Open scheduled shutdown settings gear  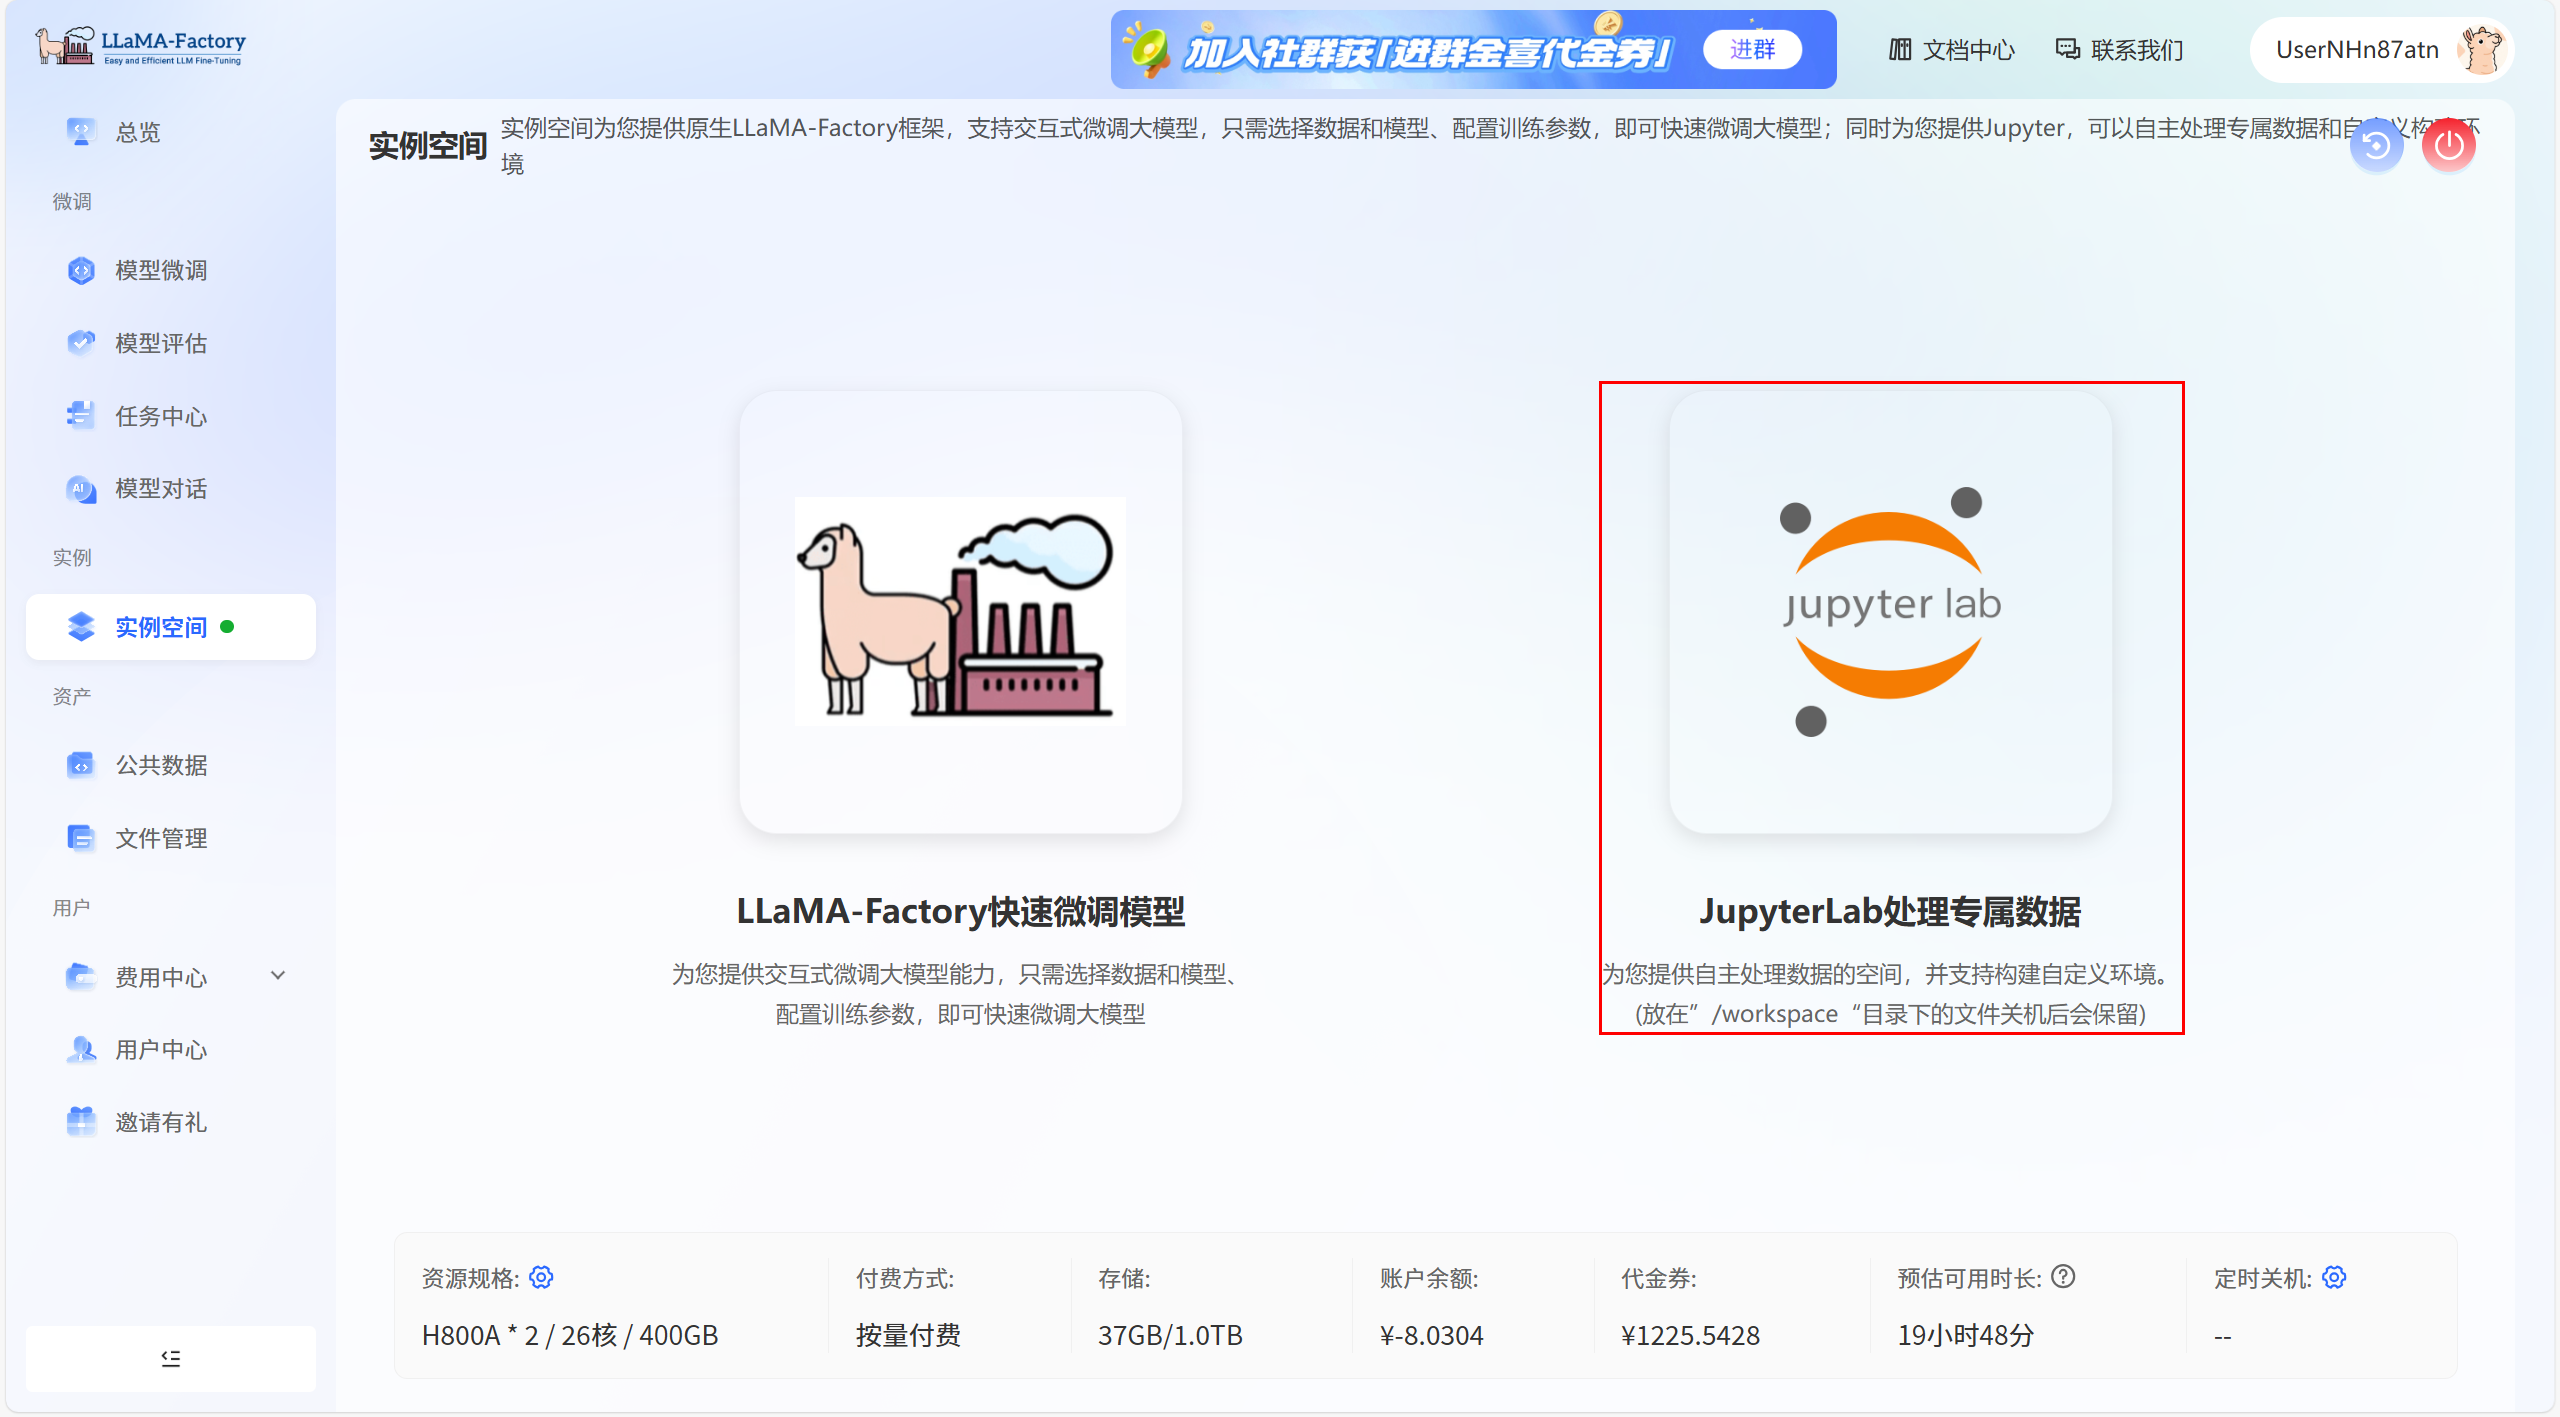click(2334, 1277)
